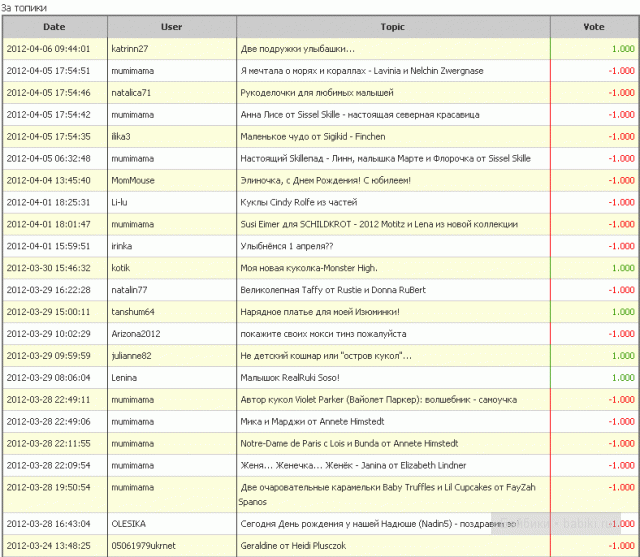The width and height of the screenshot is (640, 557).
Task: Sort by the User column header
Action: (x=171, y=27)
